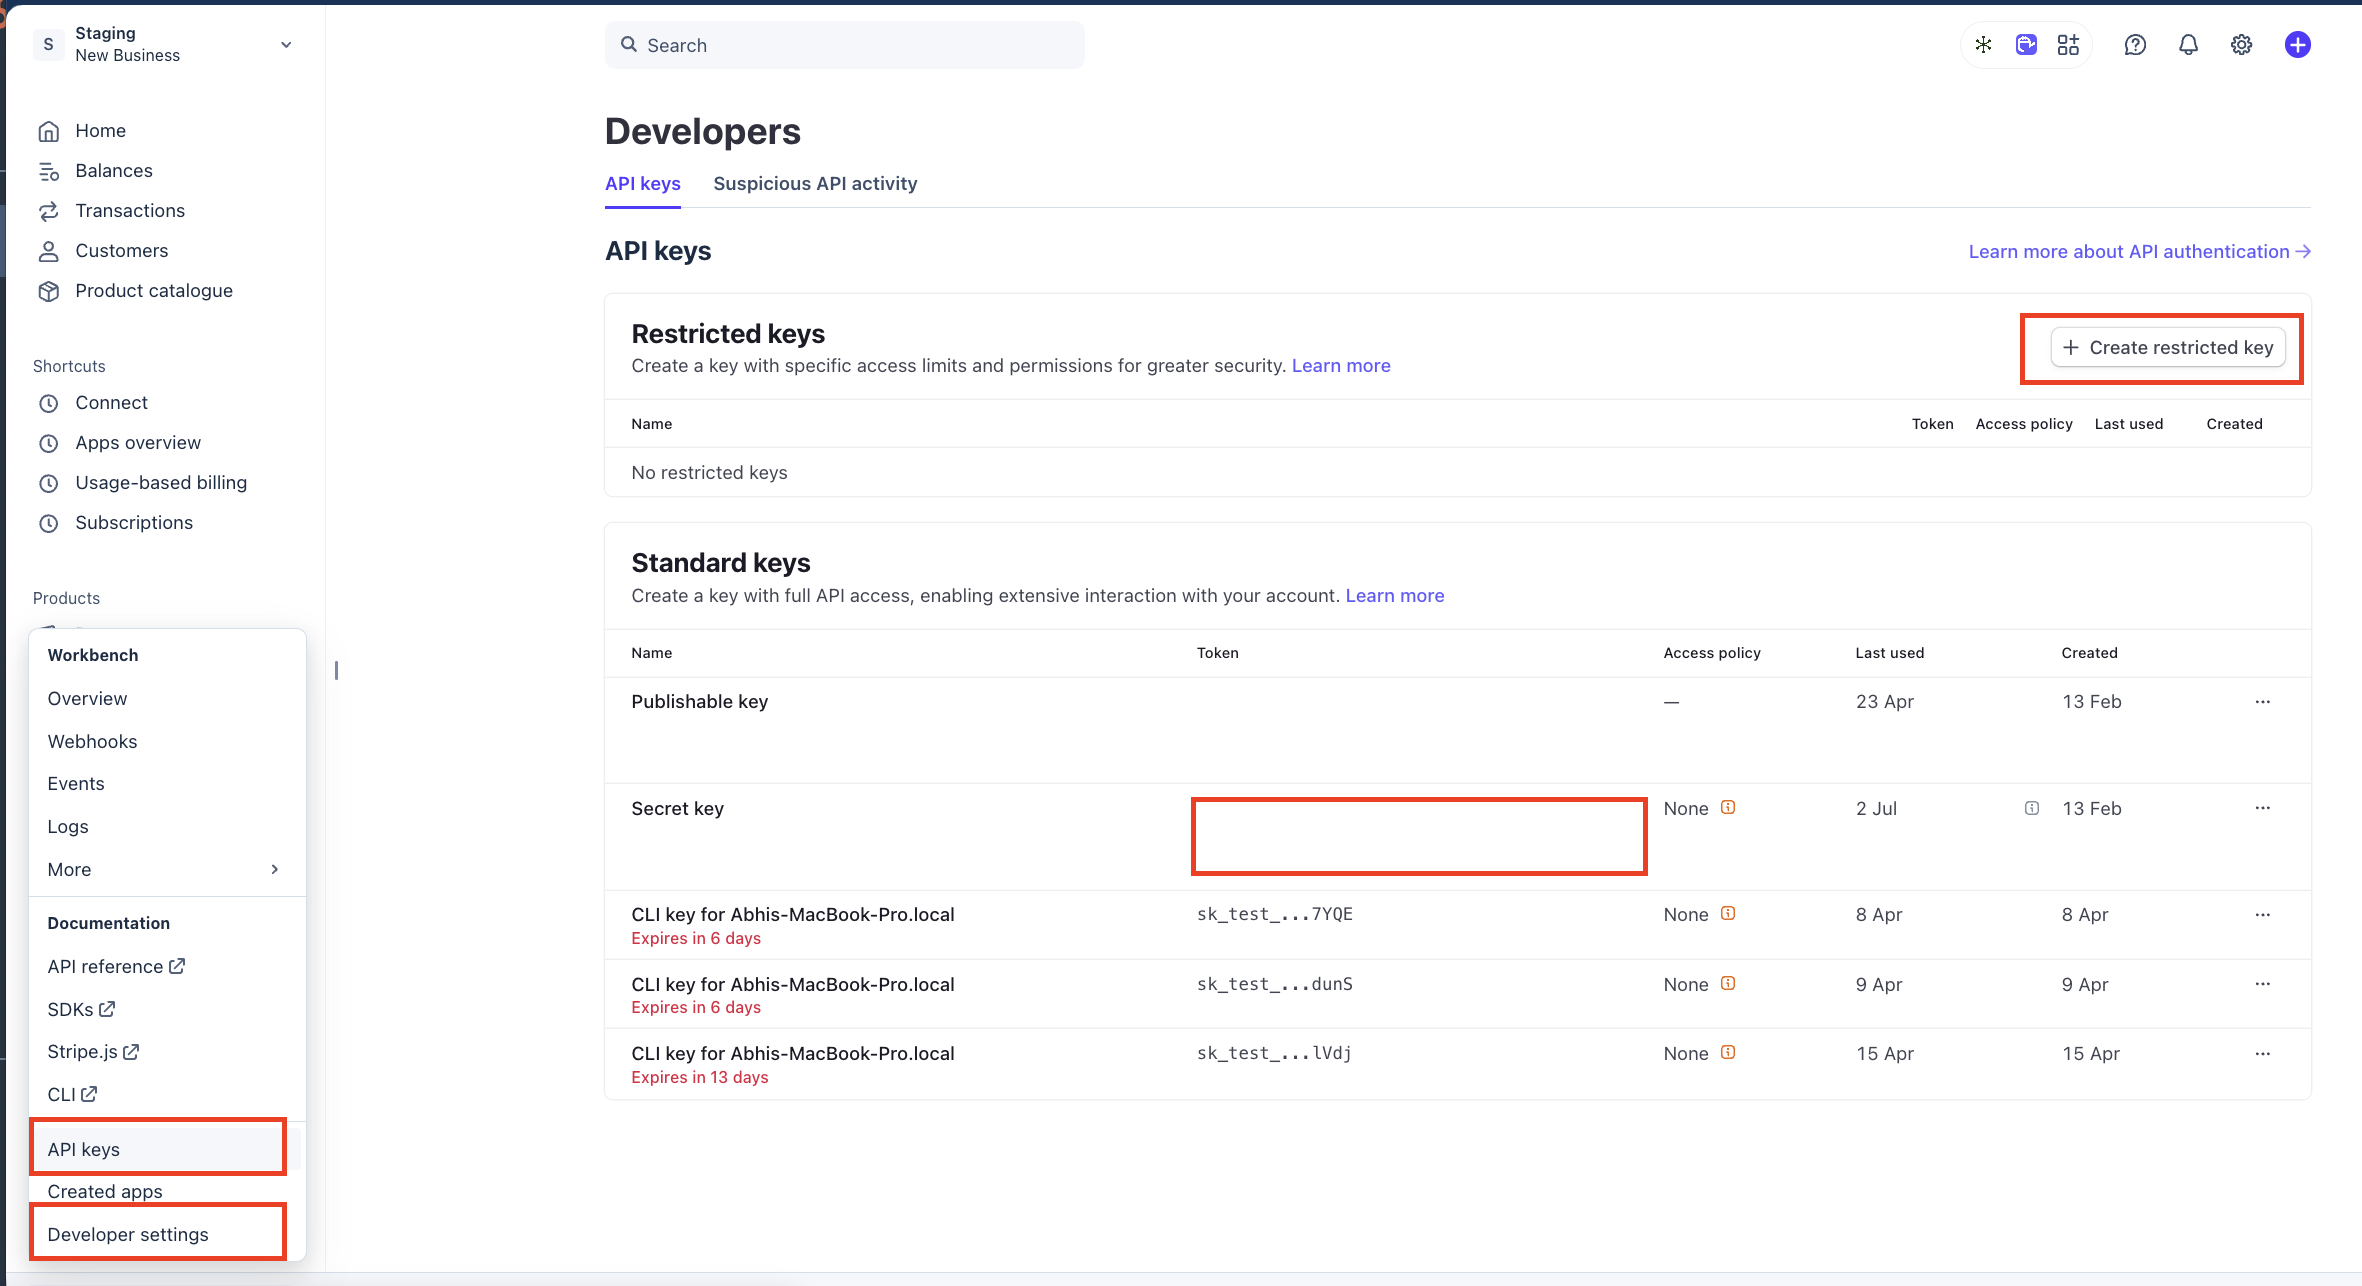Click info icon next to Secret key None
This screenshot has height=1286, width=2362.
click(1728, 807)
